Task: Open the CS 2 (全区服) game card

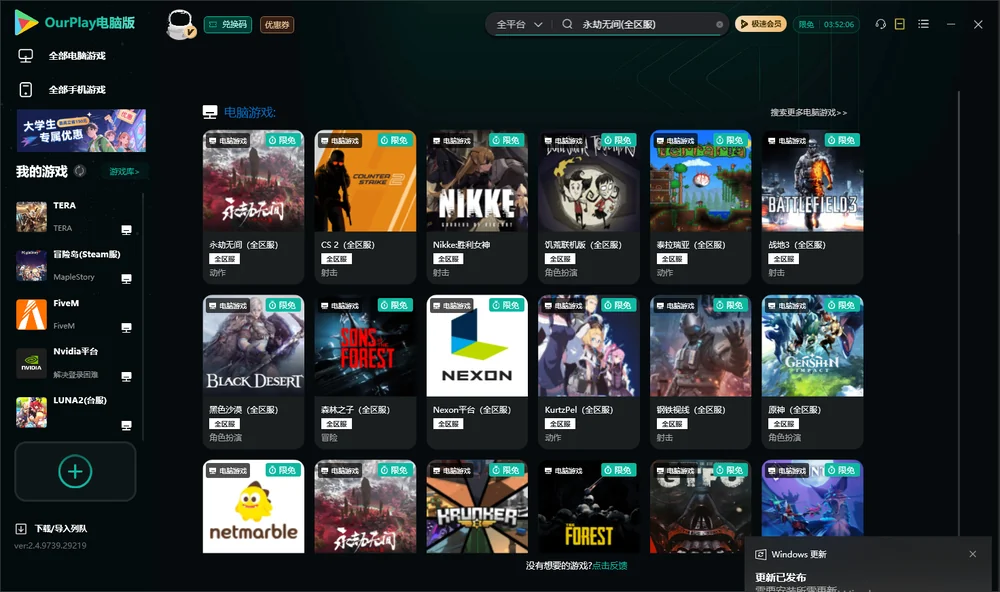Action: coord(365,207)
